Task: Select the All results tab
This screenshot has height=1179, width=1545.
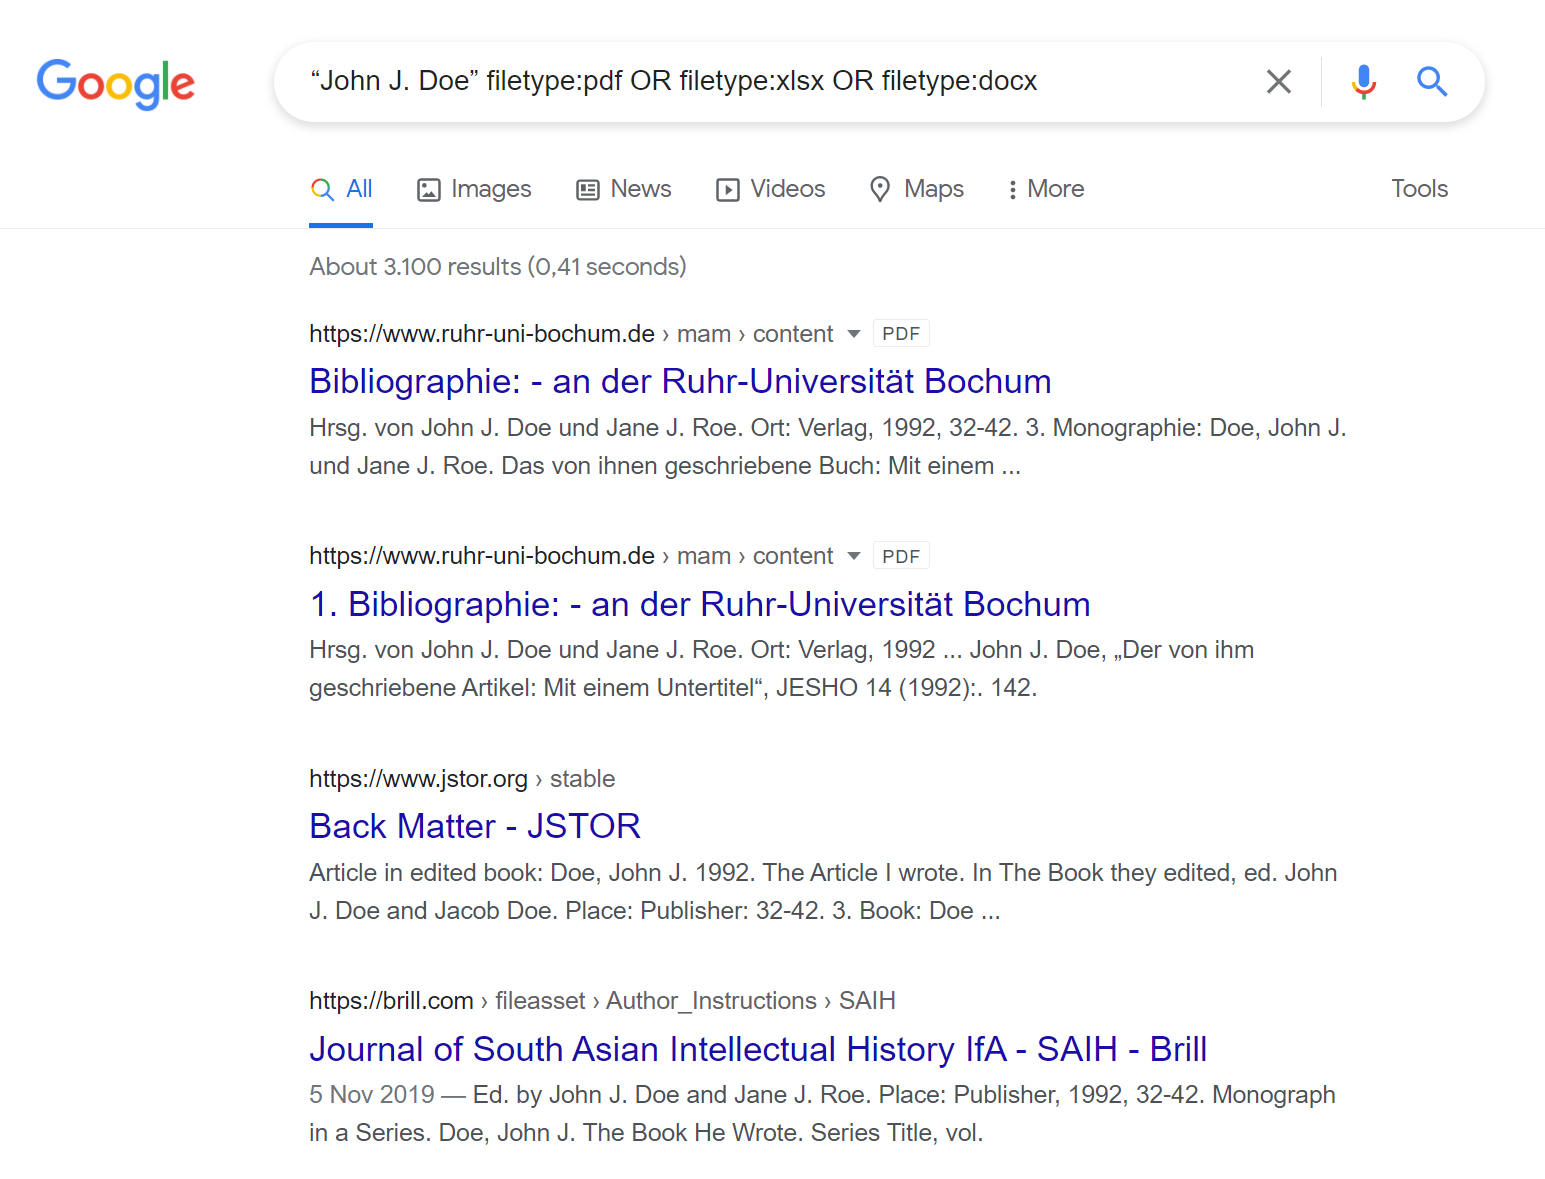Action: pos(341,189)
